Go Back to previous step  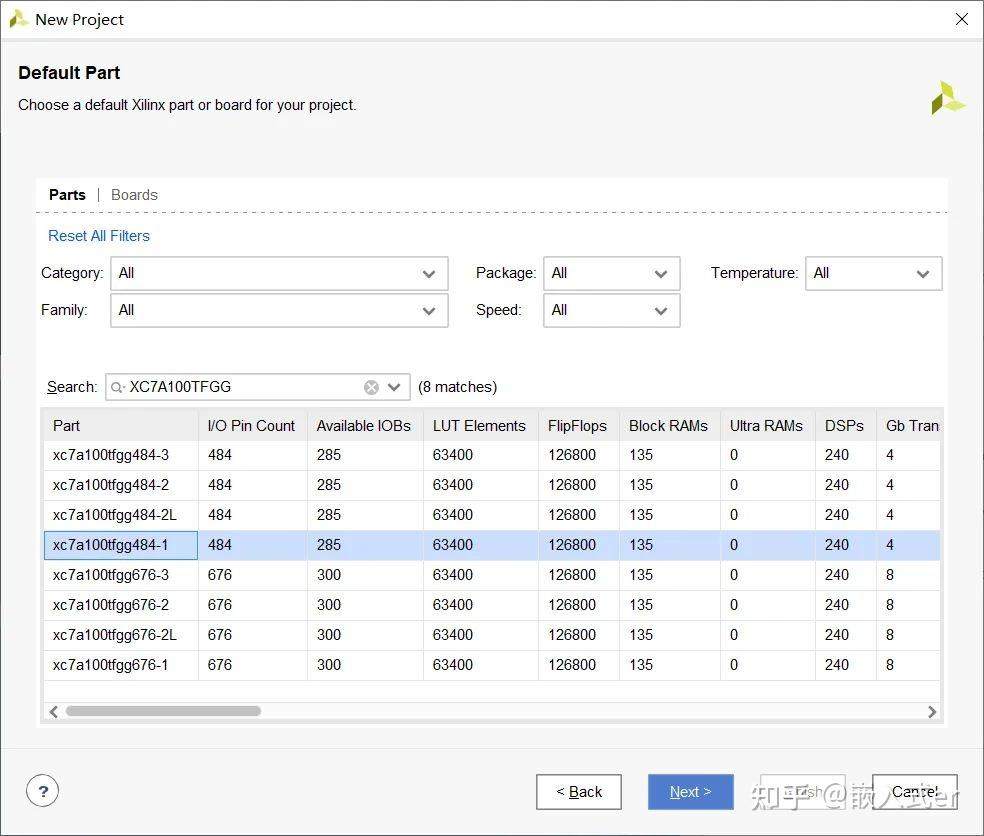coord(578,792)
